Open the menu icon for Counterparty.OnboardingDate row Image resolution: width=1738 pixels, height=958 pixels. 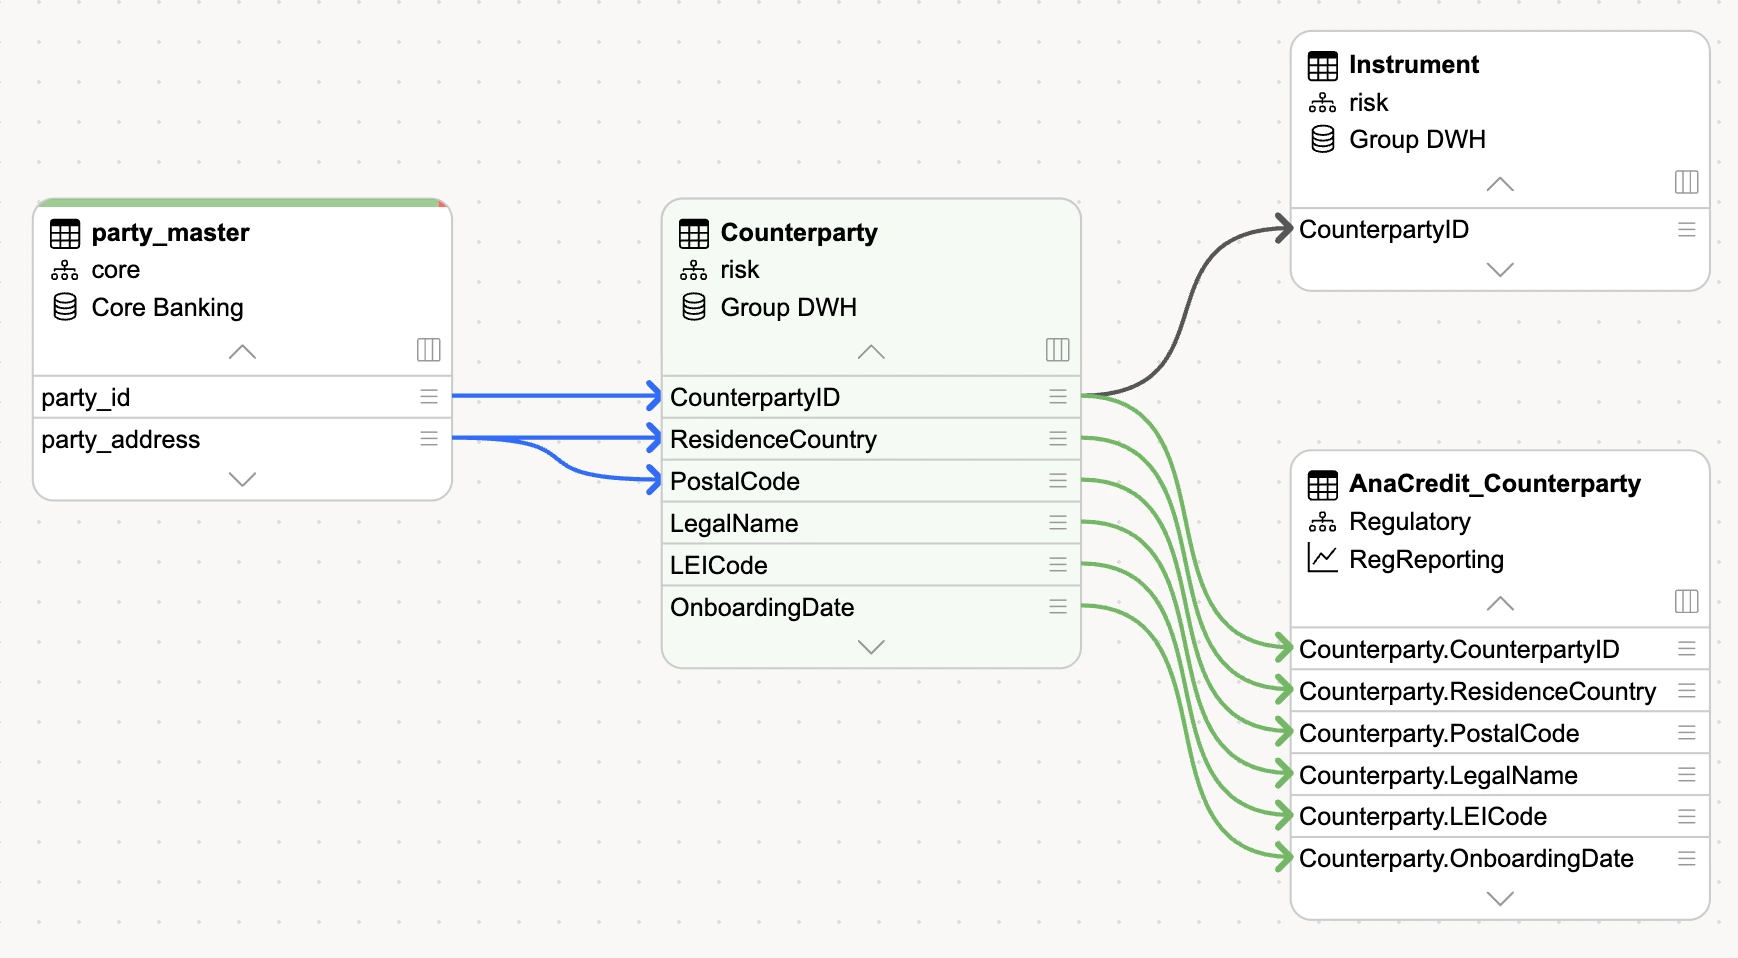[x=1687, y=859]
